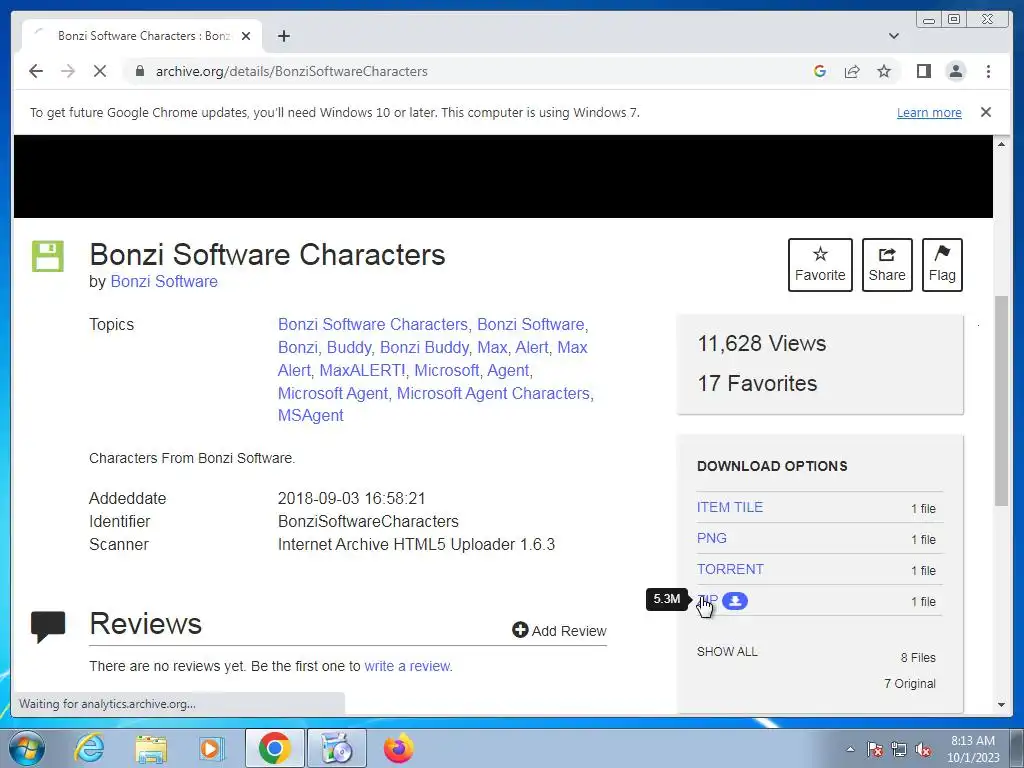This screenshot has width=1024, height=768.
Task: Open a new browser tab
Action: tap(283, 36)
